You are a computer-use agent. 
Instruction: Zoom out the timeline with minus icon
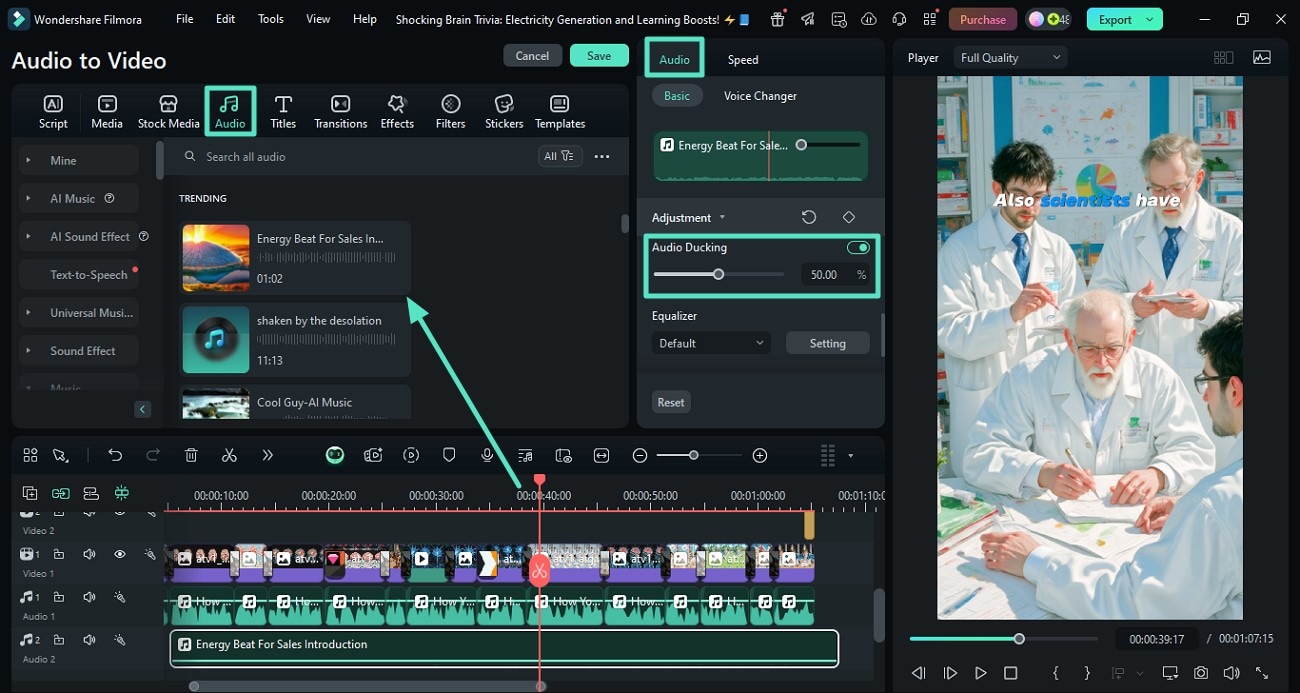tap(640, 455)
